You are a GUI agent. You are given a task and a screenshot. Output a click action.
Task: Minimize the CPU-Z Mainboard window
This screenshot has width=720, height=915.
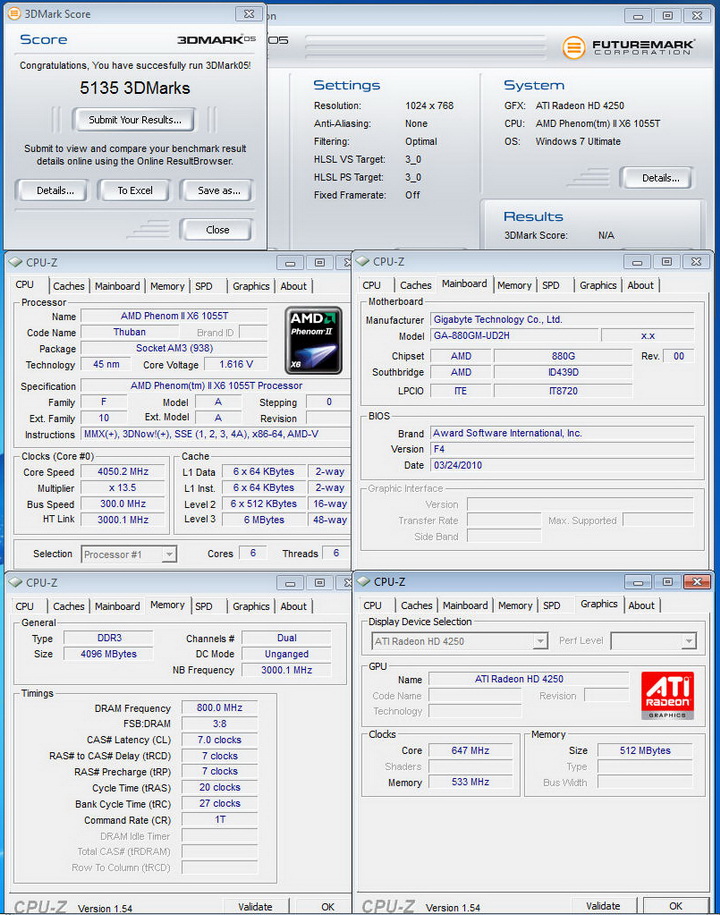pyautogui.click(x=637, y=262)
